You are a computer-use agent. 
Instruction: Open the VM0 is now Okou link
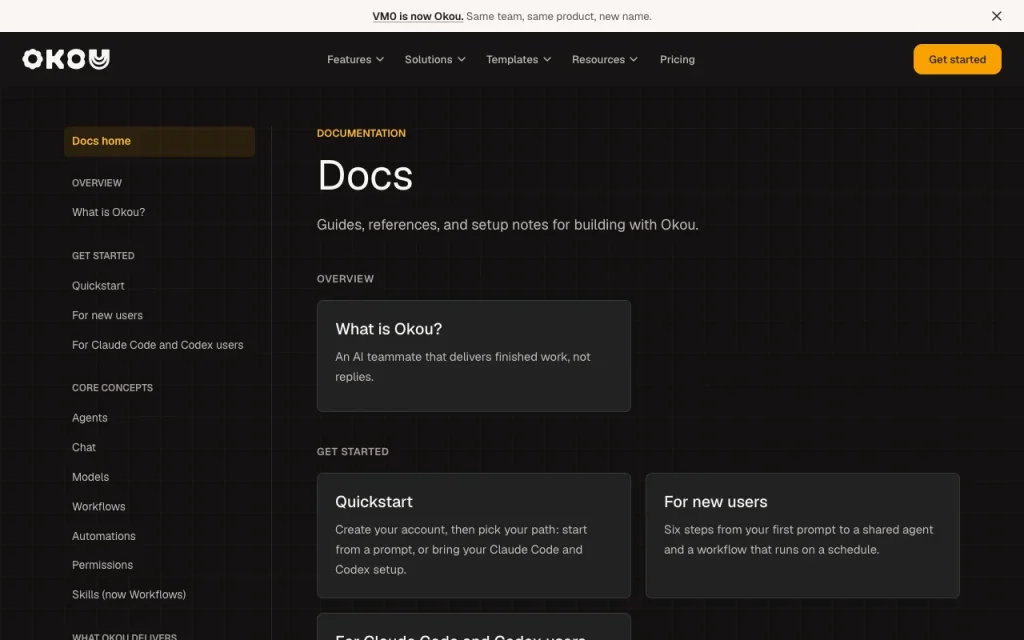[417, 16]
